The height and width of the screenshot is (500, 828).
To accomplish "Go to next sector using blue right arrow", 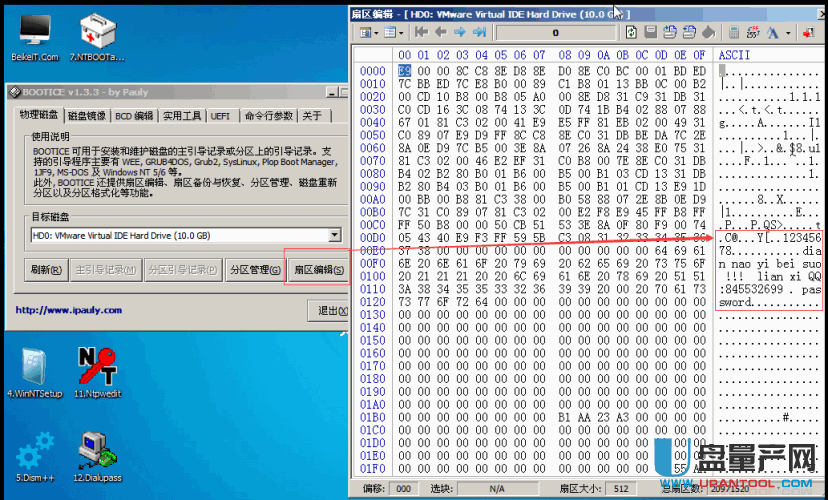I will tap(460, 32).
